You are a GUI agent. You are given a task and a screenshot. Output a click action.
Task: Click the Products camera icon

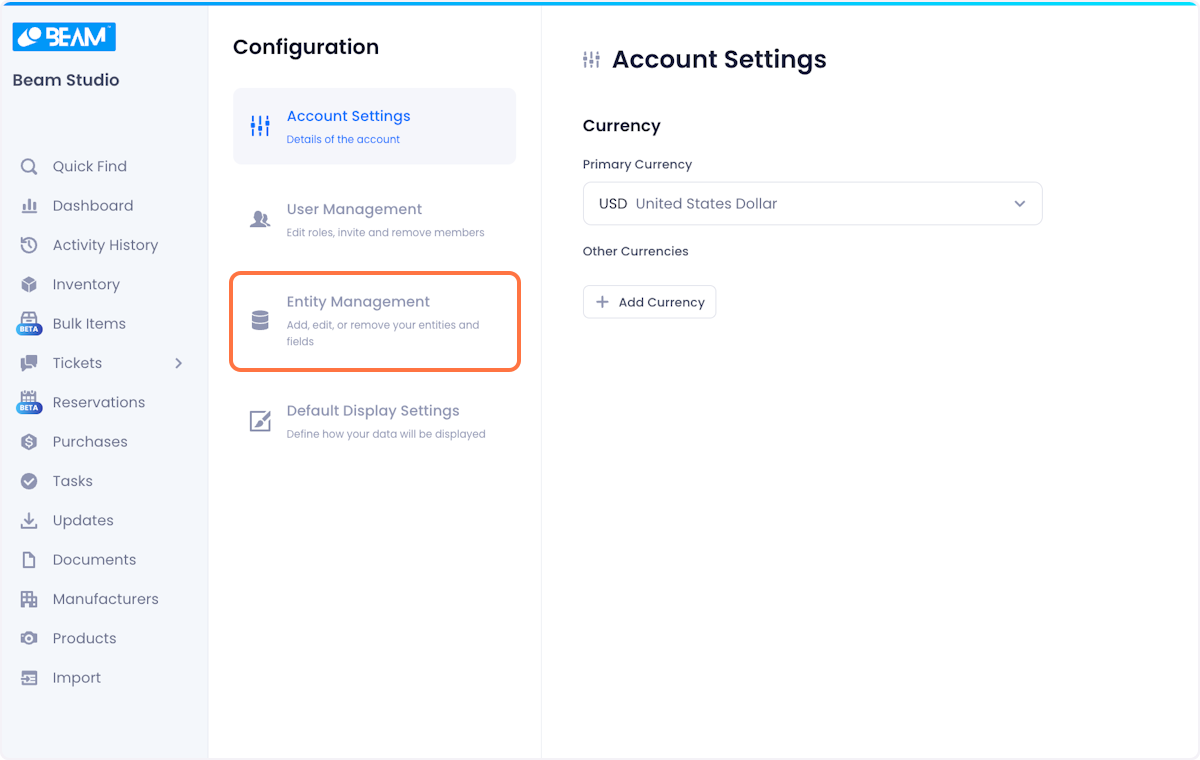29,638
